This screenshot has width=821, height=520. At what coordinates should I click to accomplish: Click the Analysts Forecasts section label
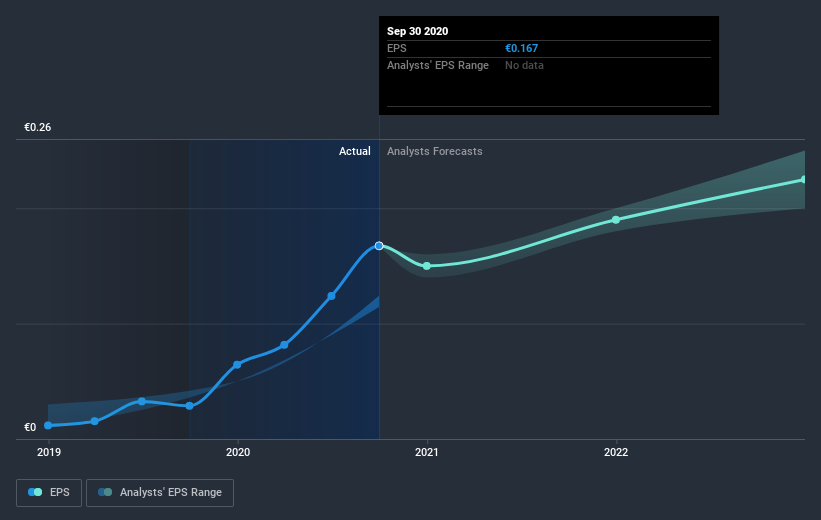pos(435,151)
